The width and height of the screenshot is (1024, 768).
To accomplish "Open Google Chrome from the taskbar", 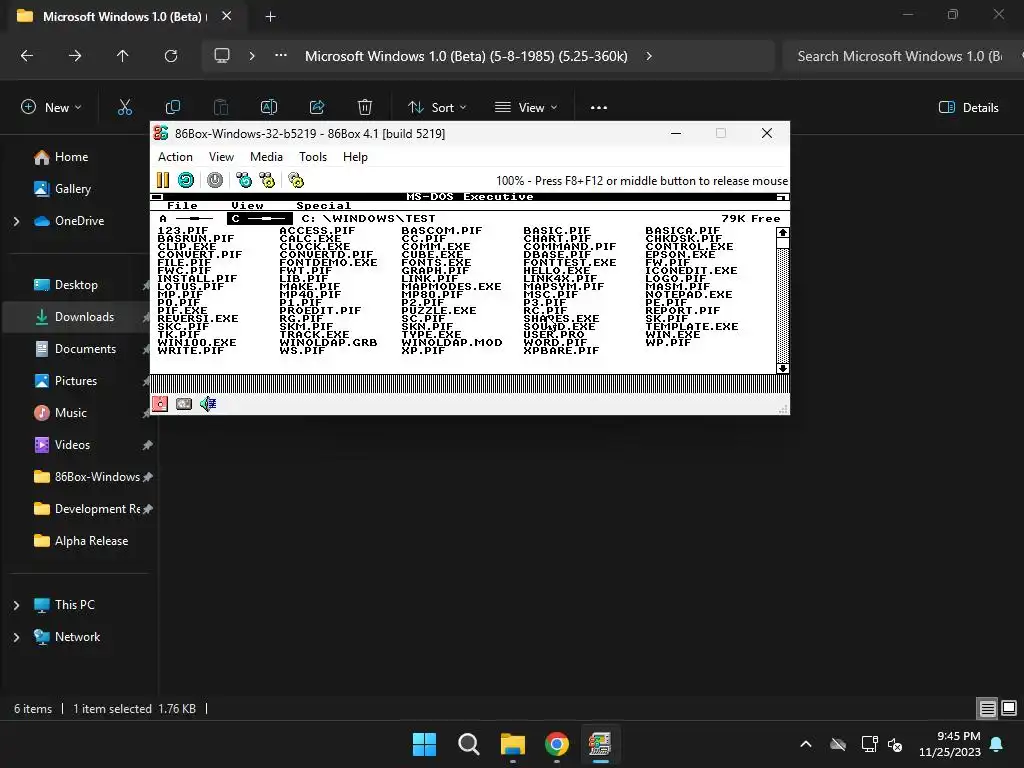I will coord(556,744).
